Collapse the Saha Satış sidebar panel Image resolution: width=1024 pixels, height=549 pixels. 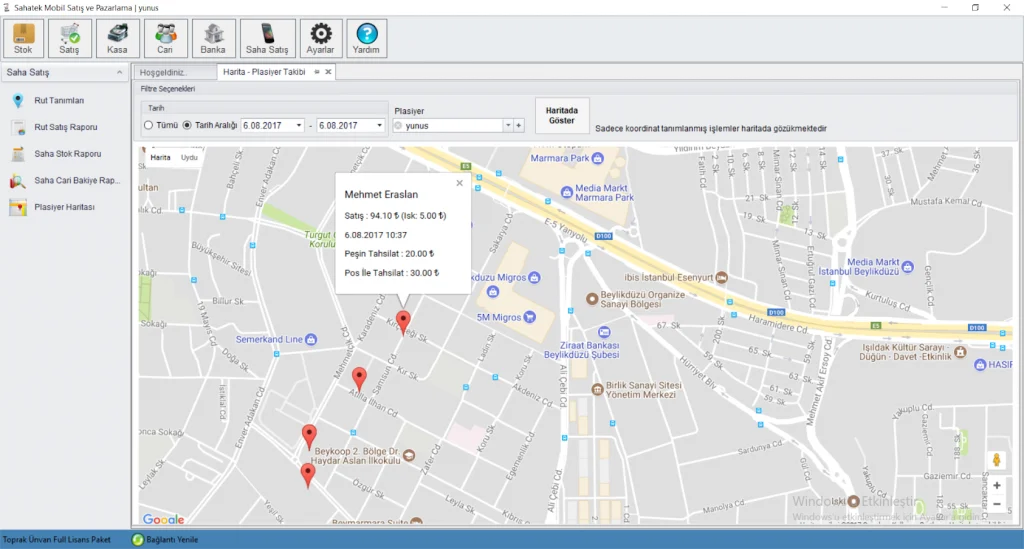coord(121,72)
